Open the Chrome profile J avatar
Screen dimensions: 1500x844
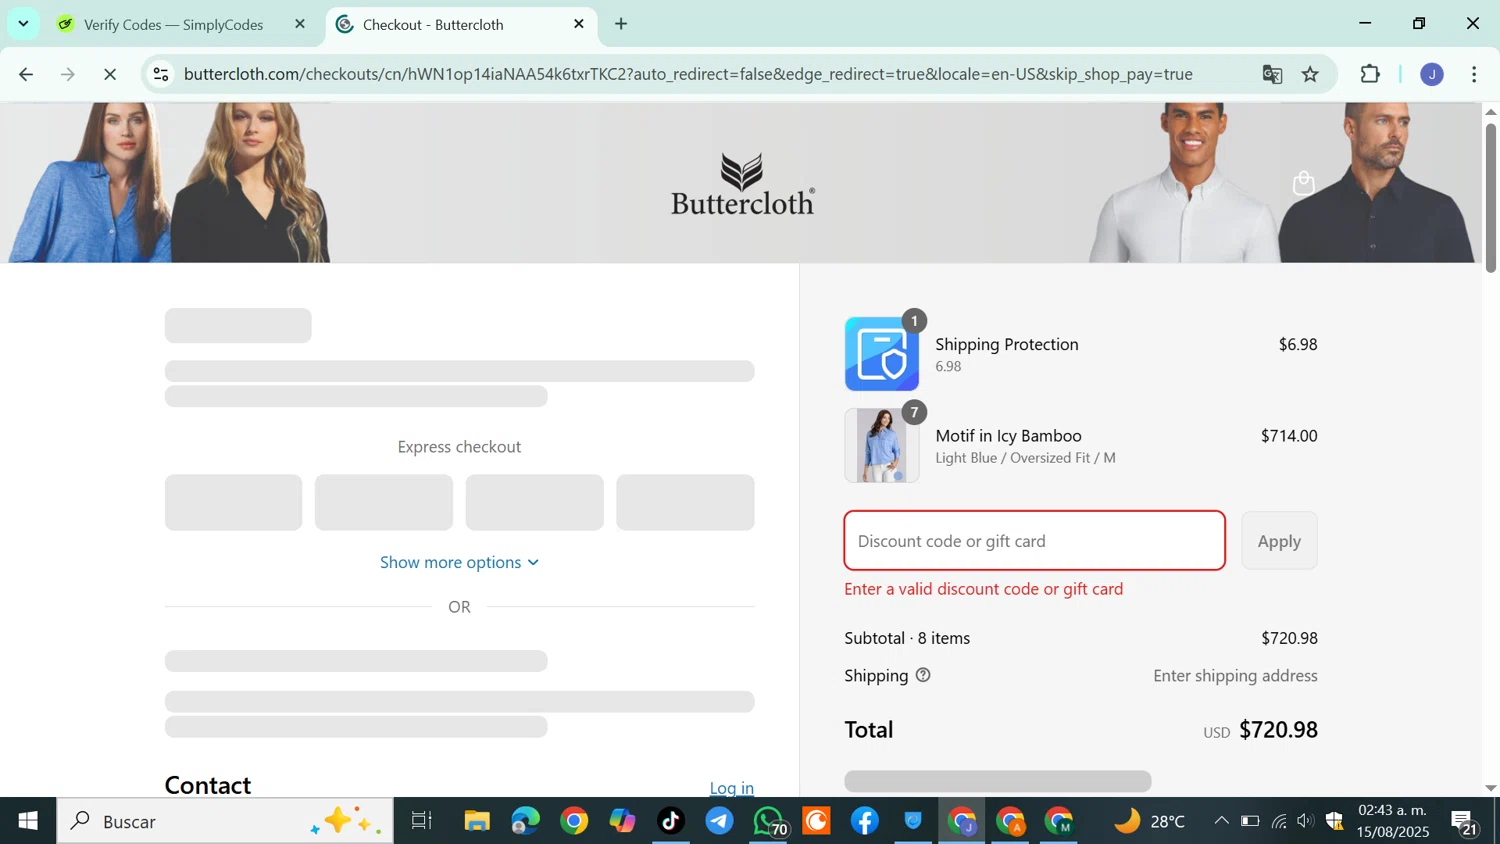pos(1432,74)
